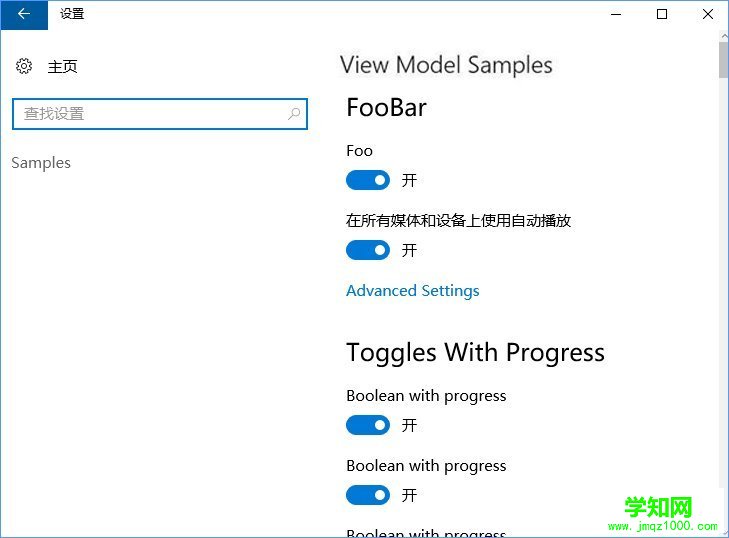
Task: Click the FooBar section heading
Action: coord(386,108)
